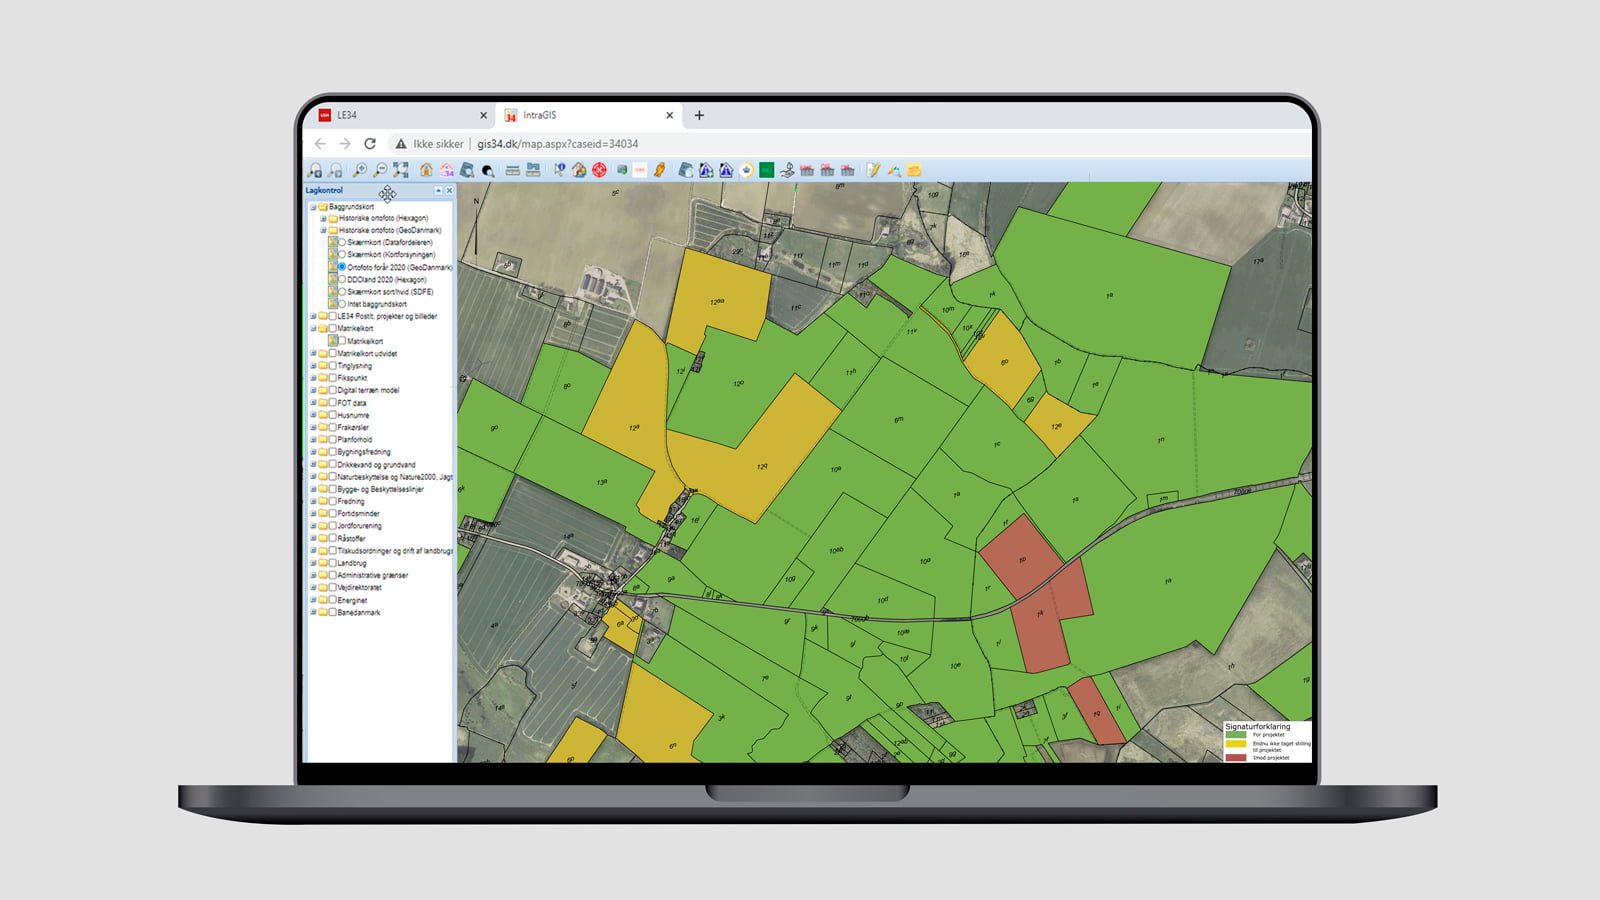
Task: Expand the Digital terræn model group
Action: click(313, 390)
